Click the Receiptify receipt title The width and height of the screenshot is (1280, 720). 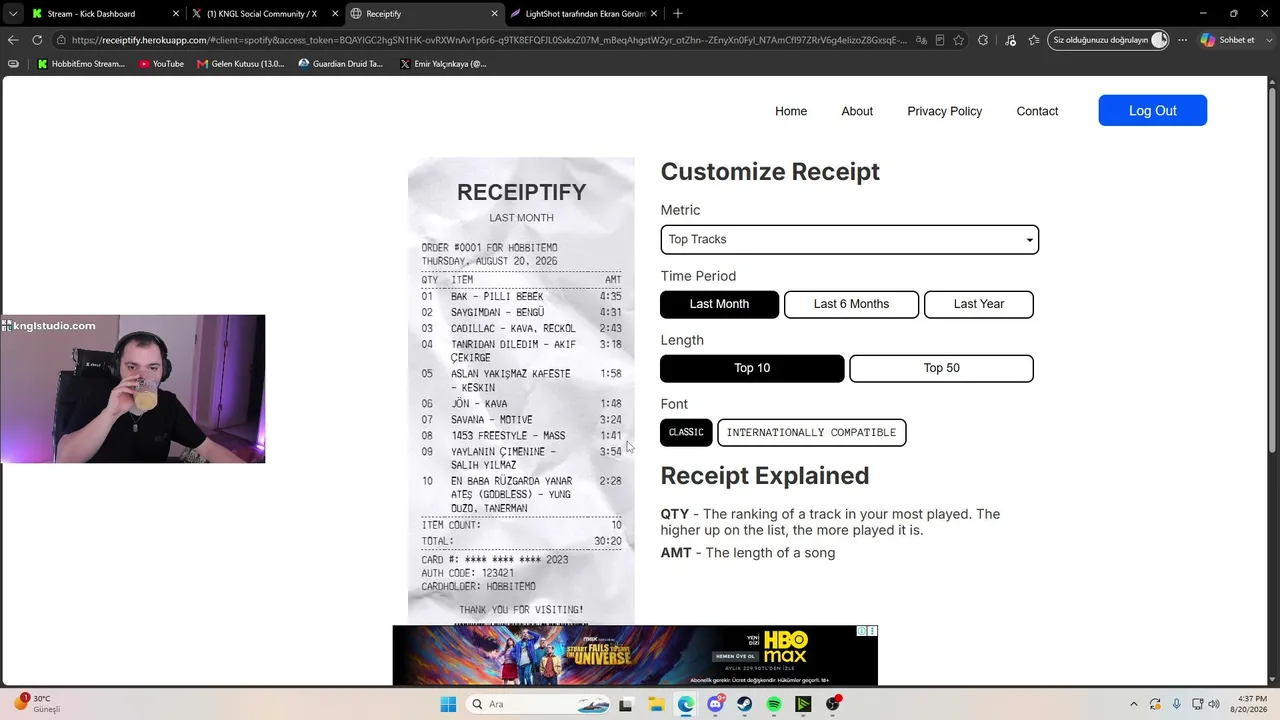coord(522,193)
